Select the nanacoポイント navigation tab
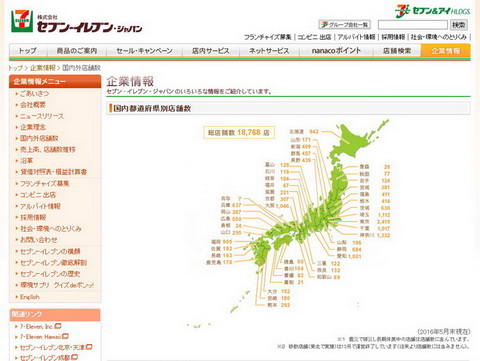The height and width of the screenshot is (361, 480). pyautogui.click(x=336, y=51)
